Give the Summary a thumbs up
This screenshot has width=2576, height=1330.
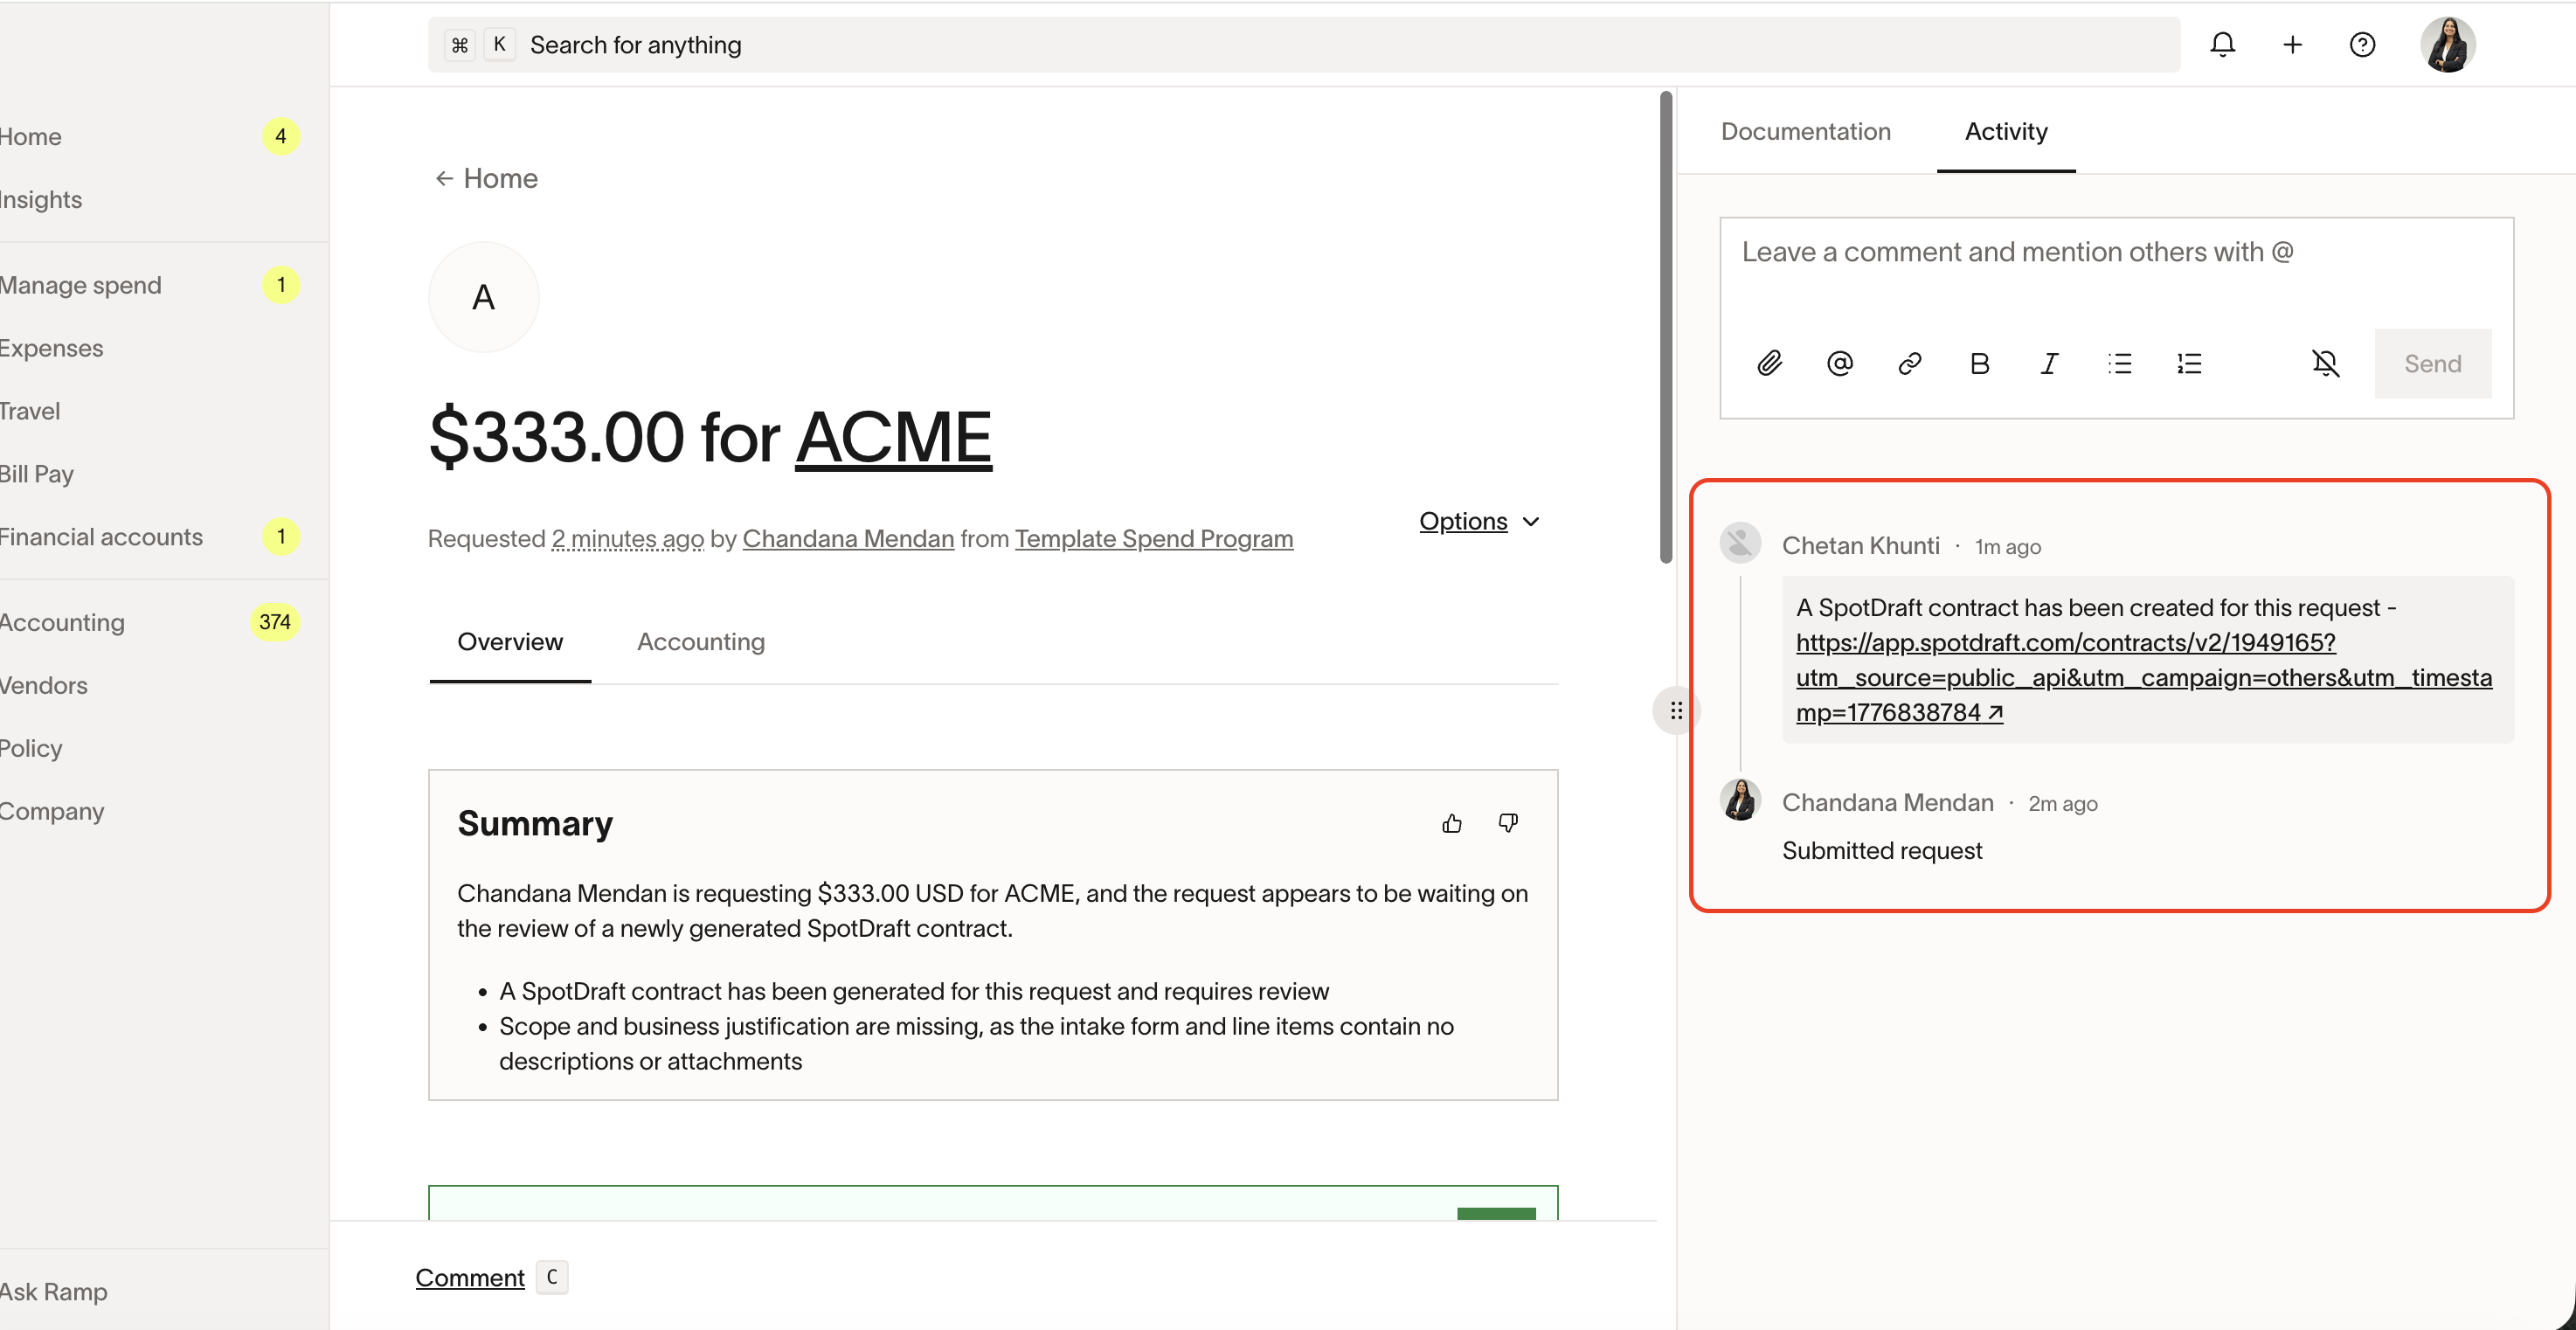point(1452,823)
